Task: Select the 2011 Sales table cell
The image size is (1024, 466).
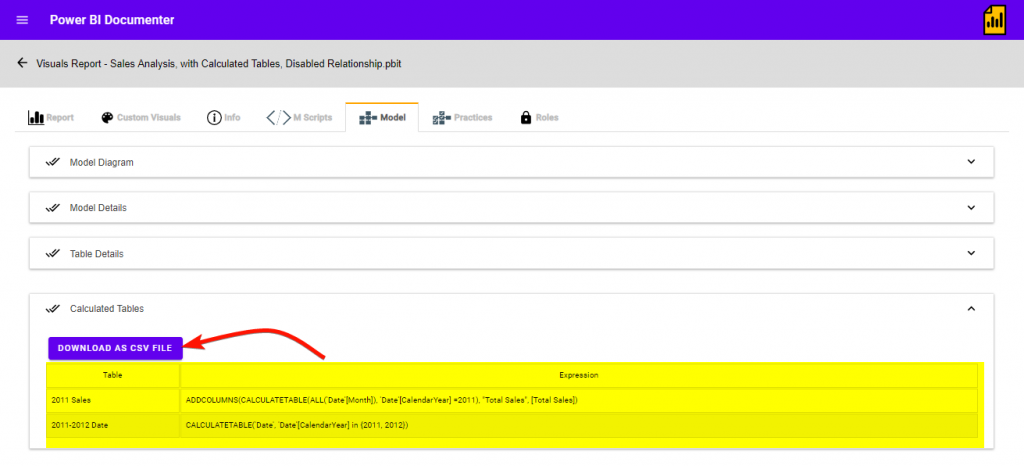Action: [x=113, y=400]
